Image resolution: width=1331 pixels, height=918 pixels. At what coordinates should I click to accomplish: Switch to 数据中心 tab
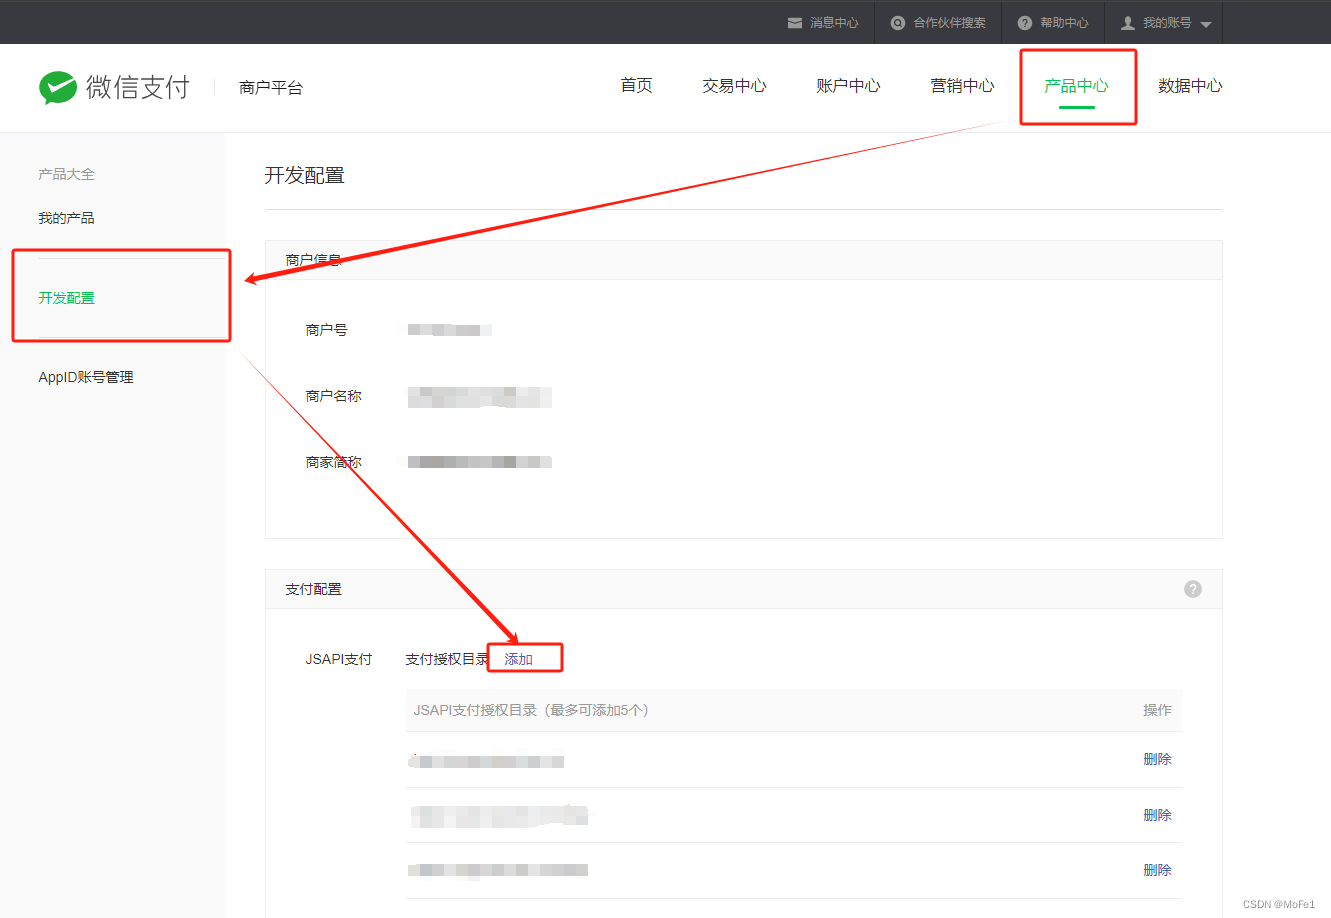(1190, 86)
